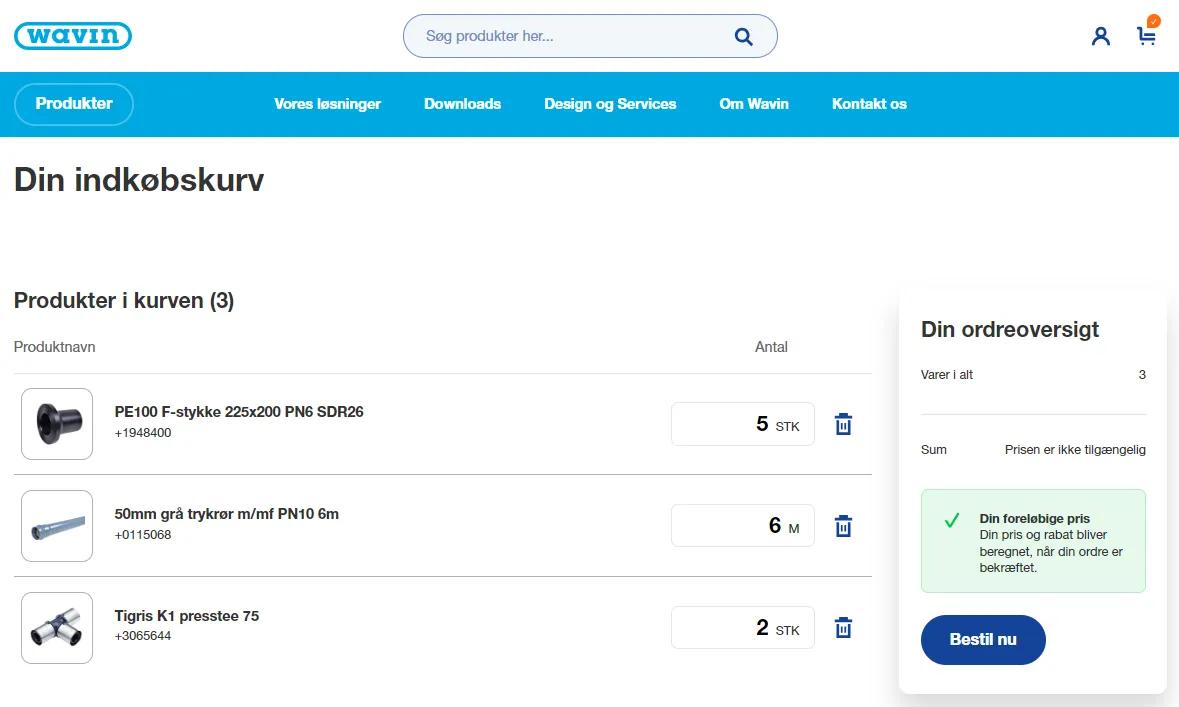Viewport: 1179px width, 707px height.
Task: Delete Tigris K1 presstee with trash icon
Action: coord(843,627)
